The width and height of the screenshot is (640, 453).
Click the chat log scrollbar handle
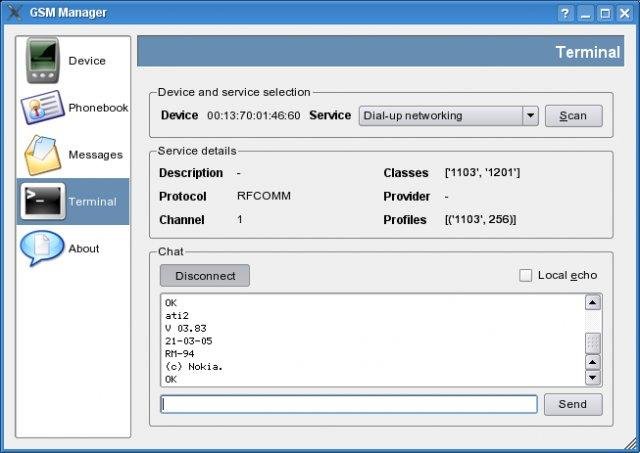[x=593, y=343]
